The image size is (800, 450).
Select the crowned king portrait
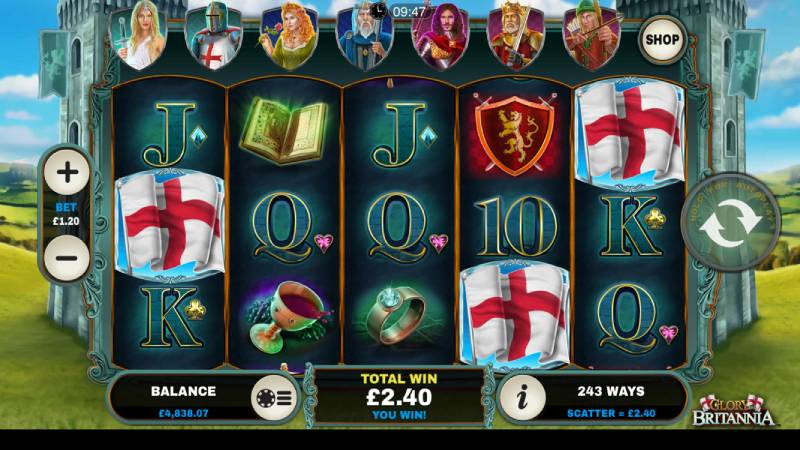point(515,37)
